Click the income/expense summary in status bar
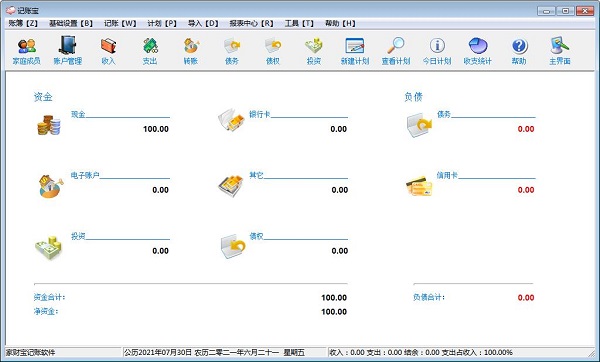Viewport: 600px width, 362px height. tap(421, 352)
